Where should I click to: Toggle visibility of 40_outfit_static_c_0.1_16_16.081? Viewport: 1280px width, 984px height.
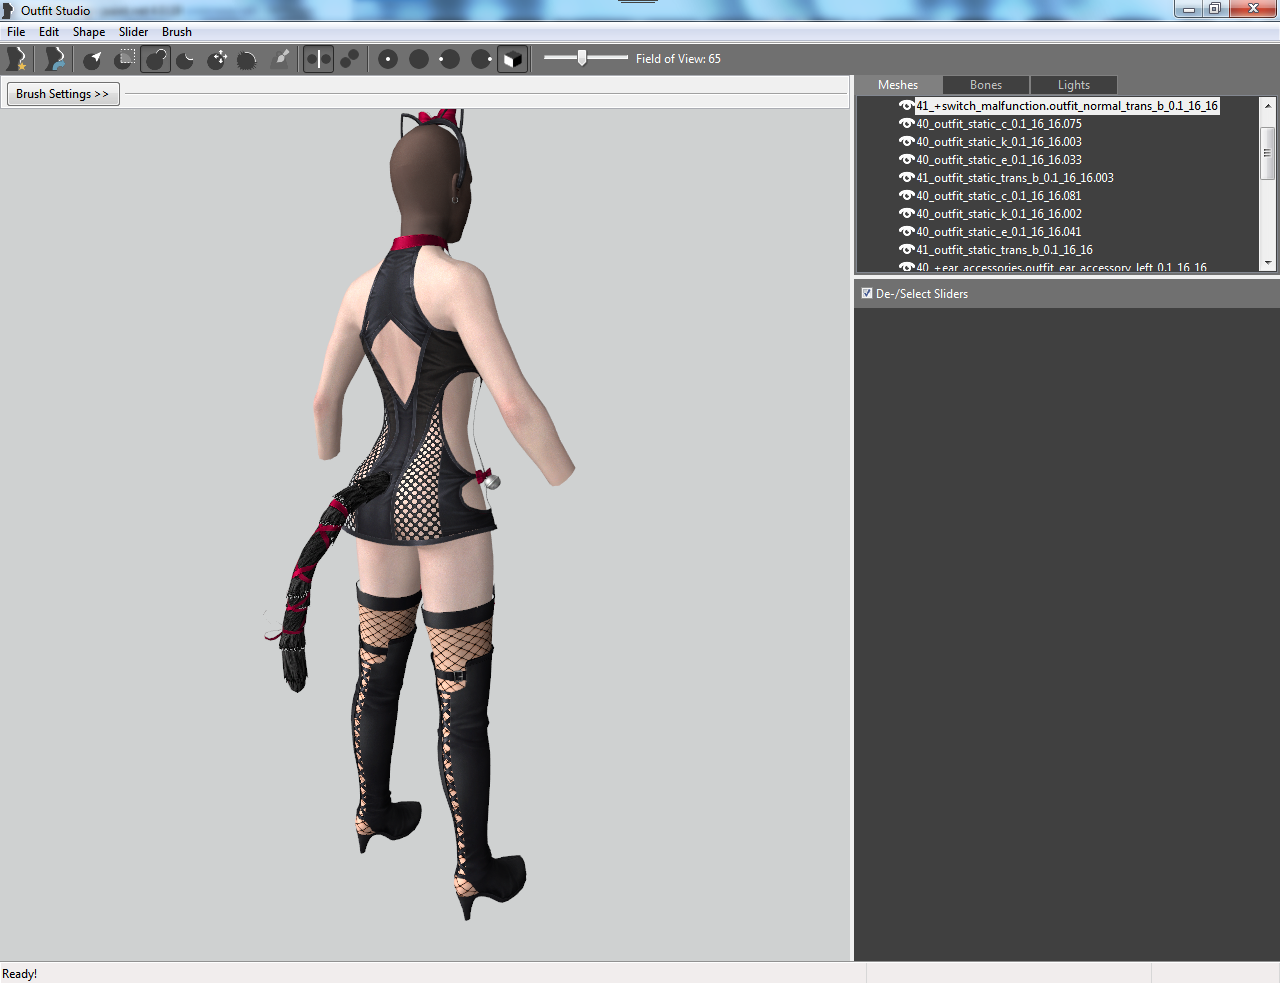[x=906, y=196]
